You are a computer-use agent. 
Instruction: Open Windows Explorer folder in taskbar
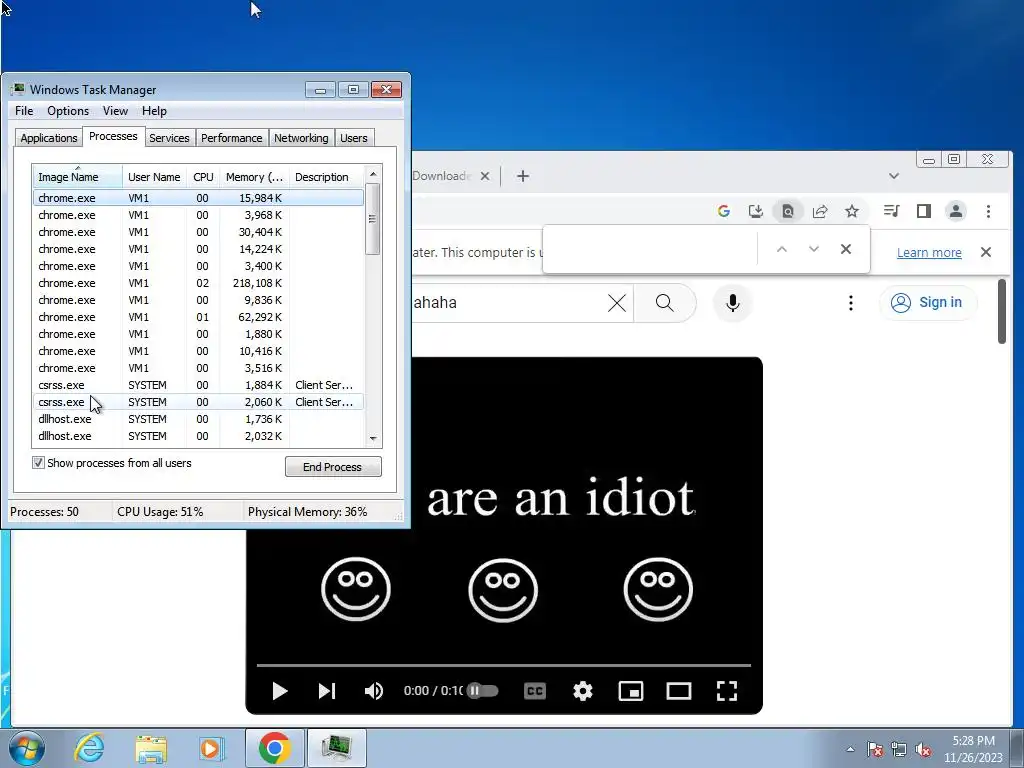[x=151, y=748]
